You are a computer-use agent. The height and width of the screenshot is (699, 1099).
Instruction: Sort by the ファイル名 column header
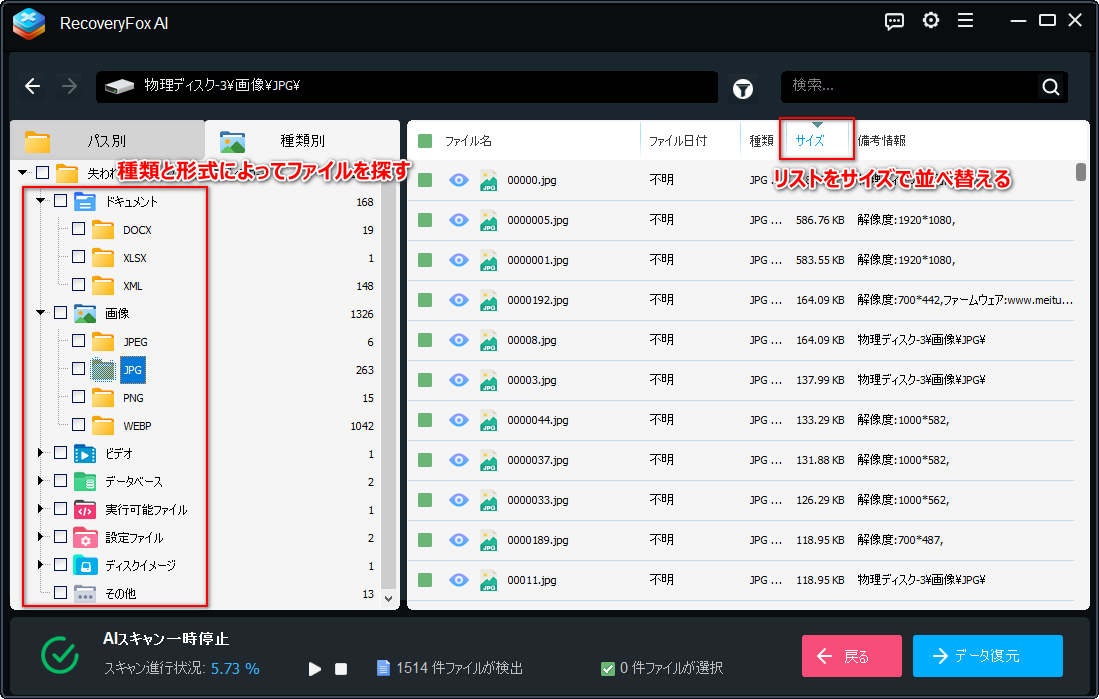tap(468, 141)
